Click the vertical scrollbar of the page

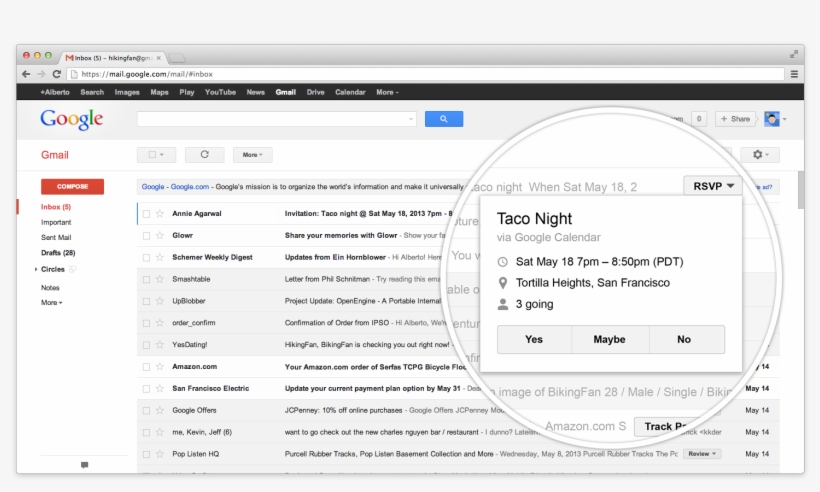(801, 190)
